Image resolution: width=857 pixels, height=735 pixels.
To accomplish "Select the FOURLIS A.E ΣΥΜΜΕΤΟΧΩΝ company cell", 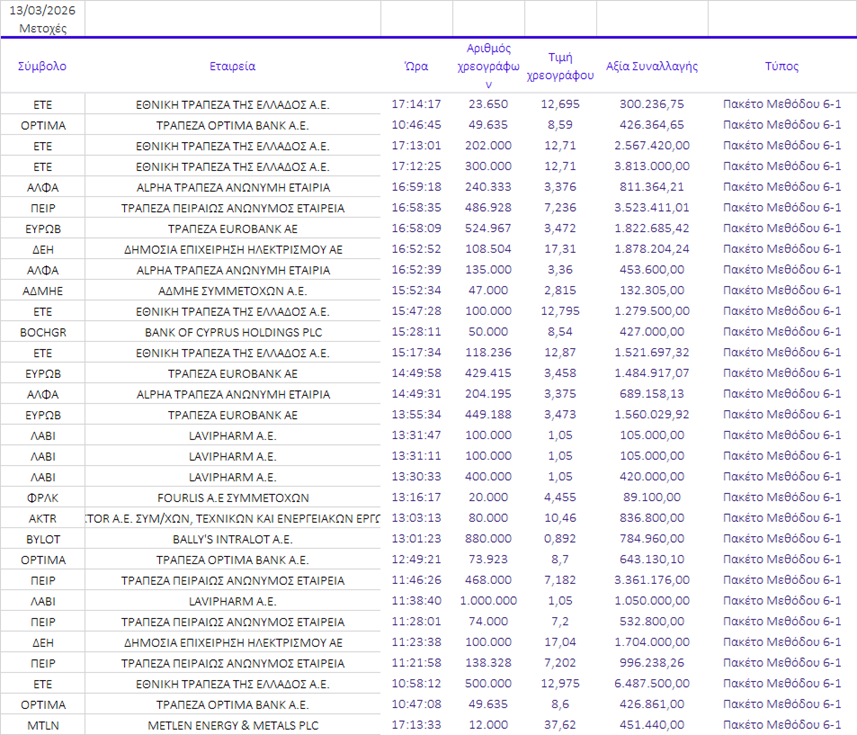I will click(x=232, y=497).
